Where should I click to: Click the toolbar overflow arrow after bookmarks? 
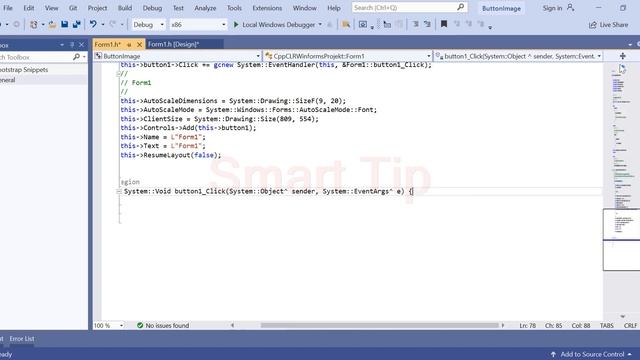tap(490, 27)
